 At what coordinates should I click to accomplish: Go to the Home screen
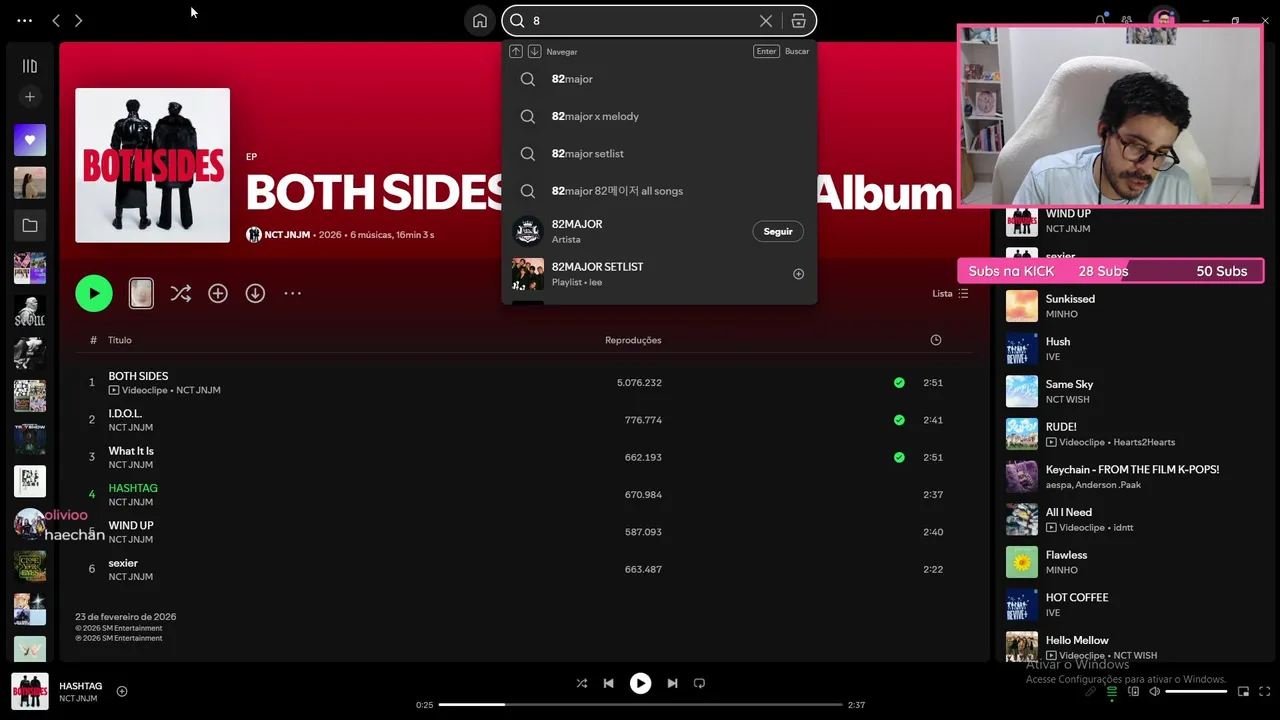click(480, 21)
